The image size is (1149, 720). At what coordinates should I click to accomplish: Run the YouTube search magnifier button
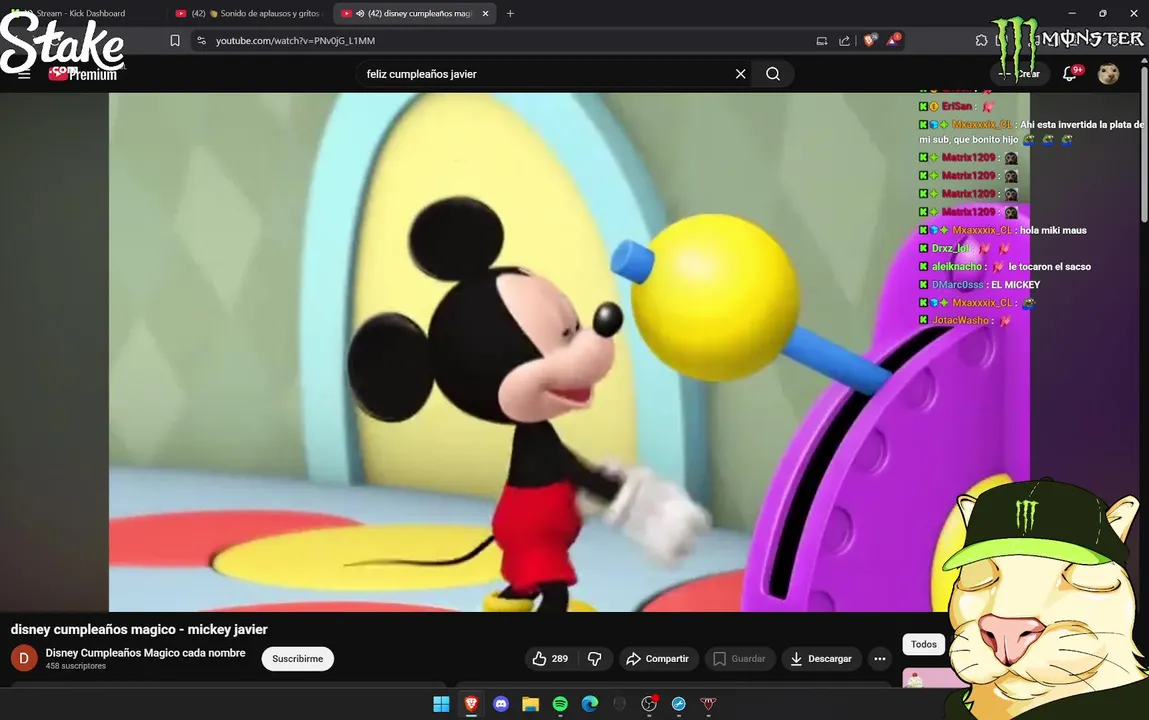click(x=772, y=74)
